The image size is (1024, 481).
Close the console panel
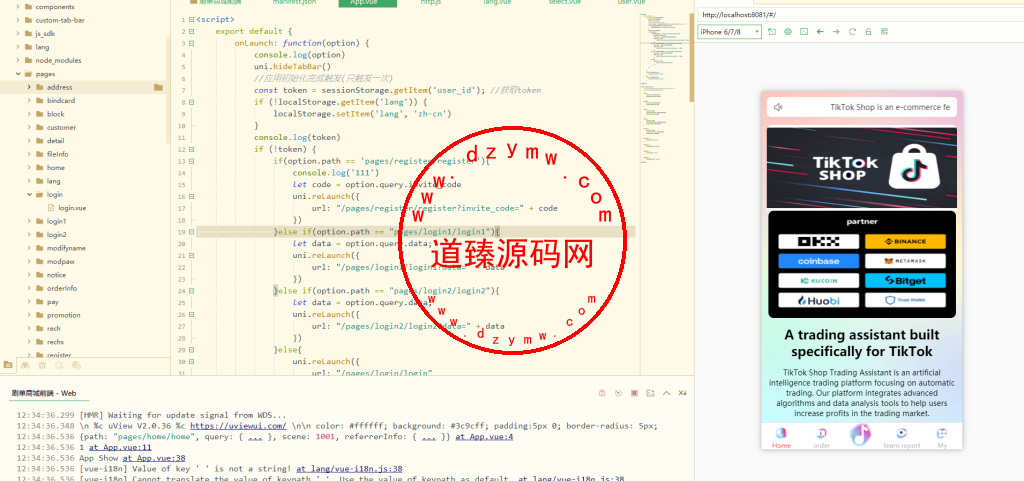point(682,393)
